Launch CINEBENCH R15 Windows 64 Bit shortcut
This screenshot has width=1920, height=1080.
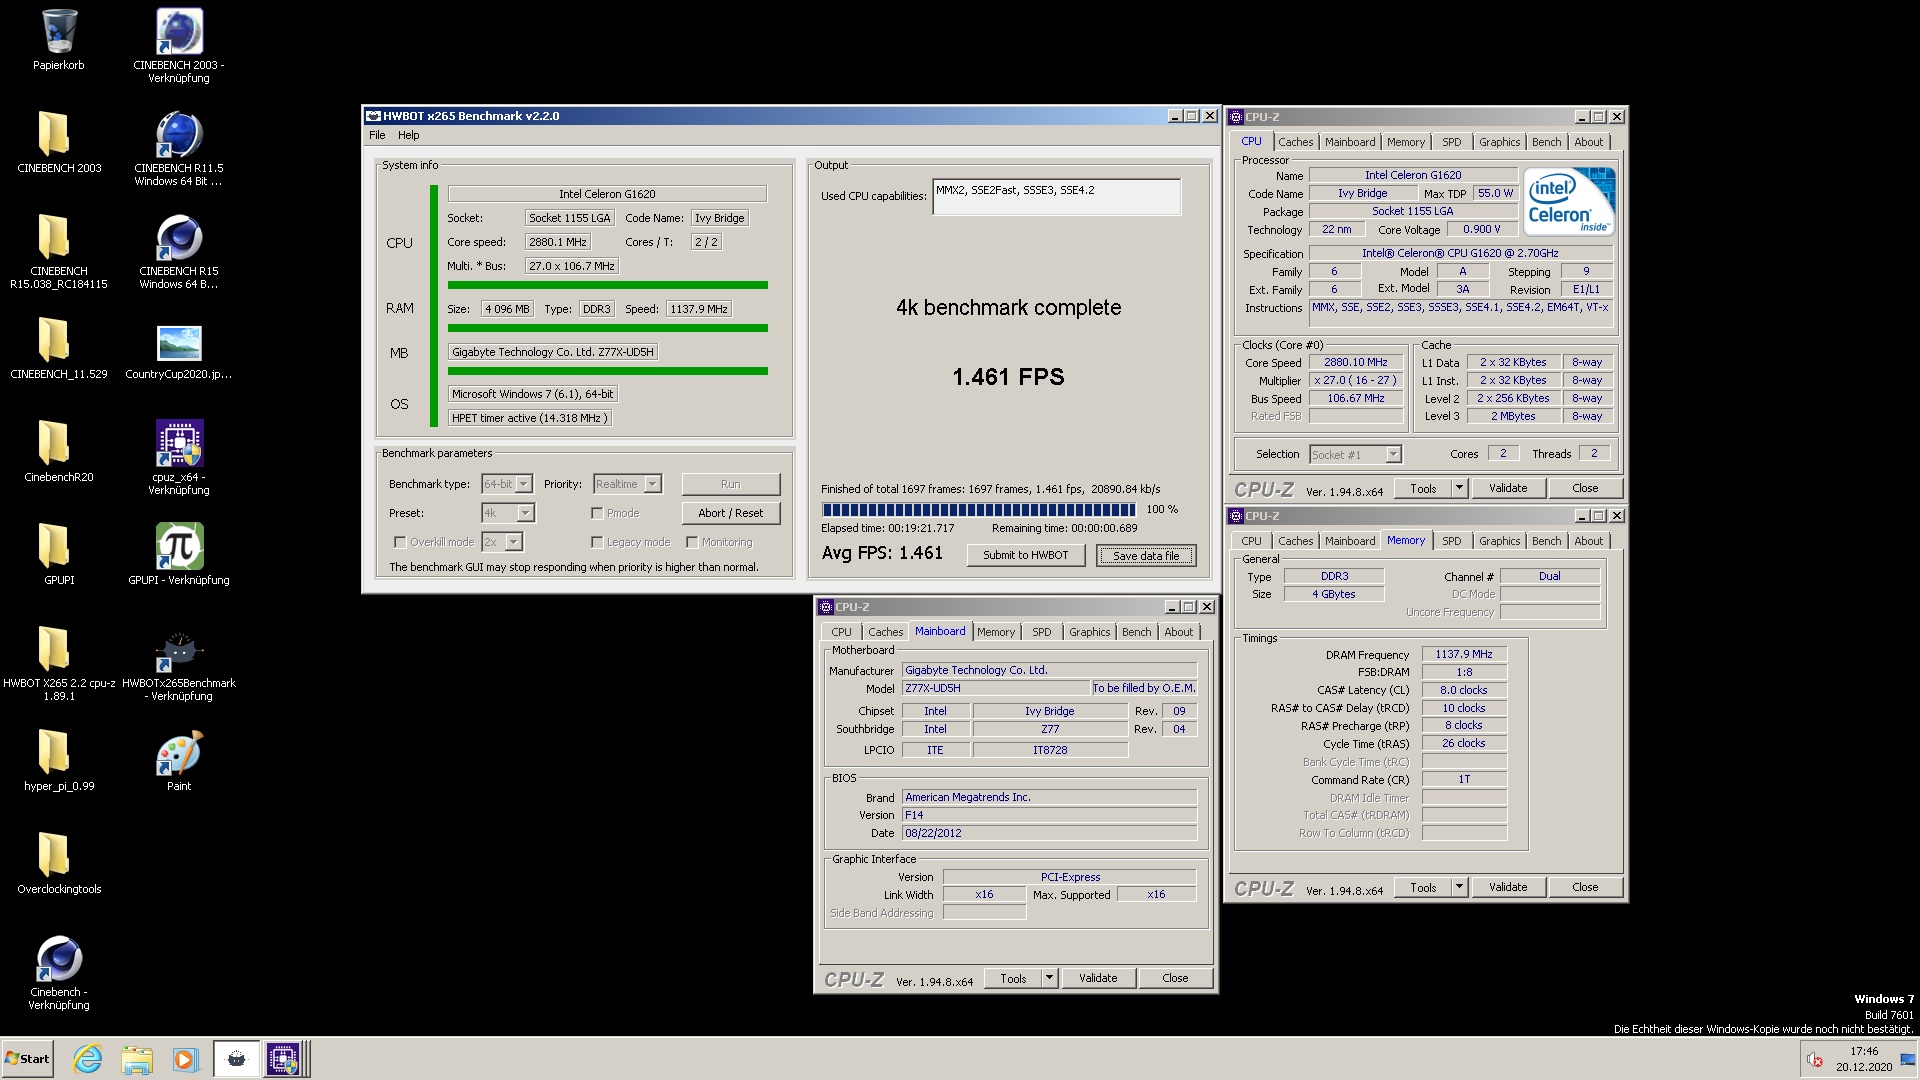(179, 251)
